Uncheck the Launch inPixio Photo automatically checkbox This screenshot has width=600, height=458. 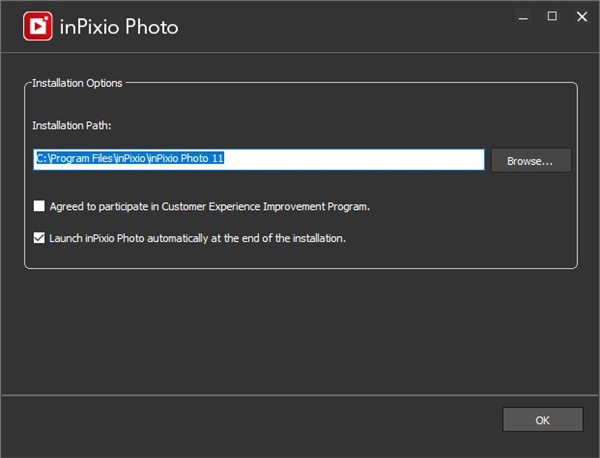pyautogui.click(x=40, y=238)
